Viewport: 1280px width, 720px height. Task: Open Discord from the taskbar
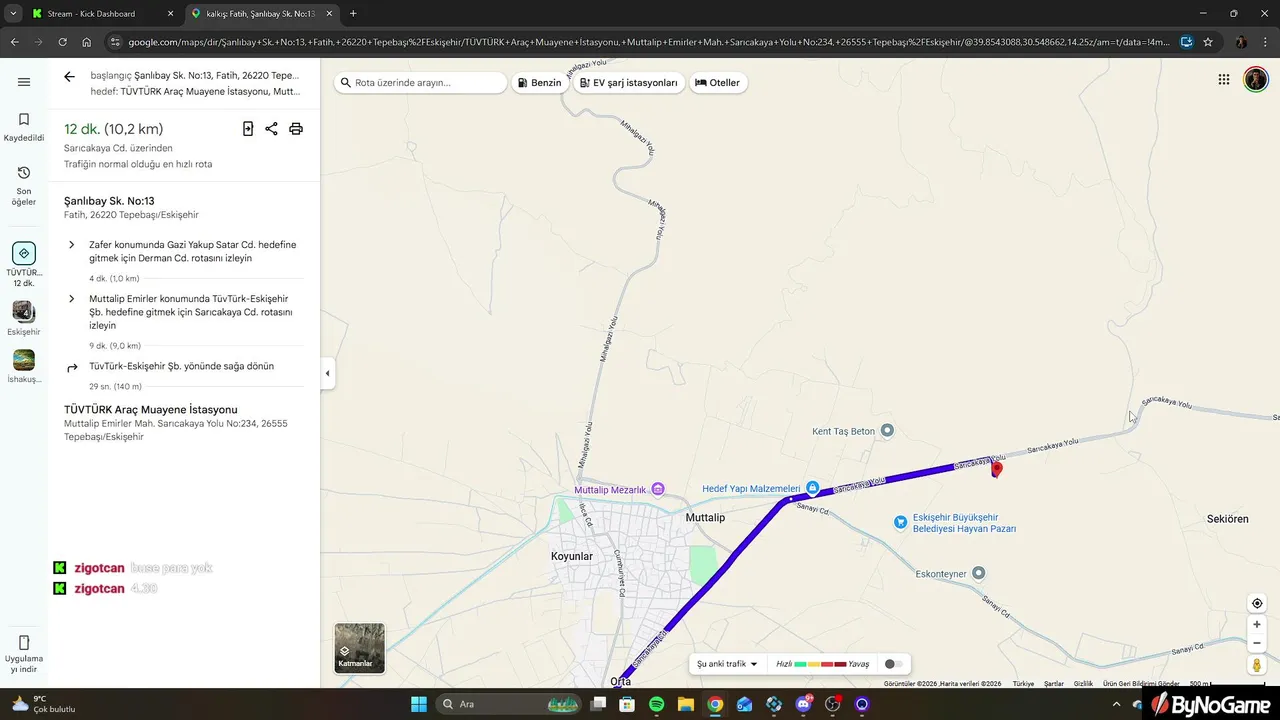(x=803, y=704)
